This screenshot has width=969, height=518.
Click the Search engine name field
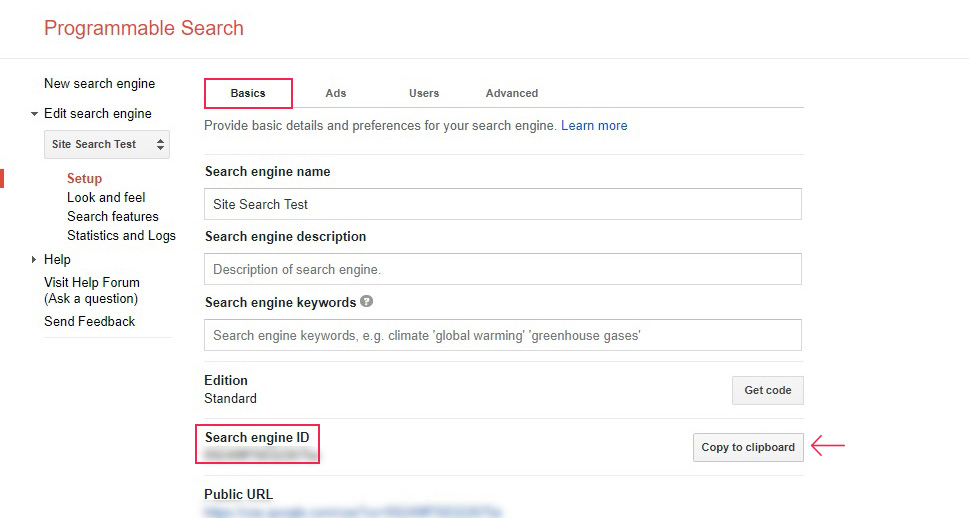coord(503,204)
